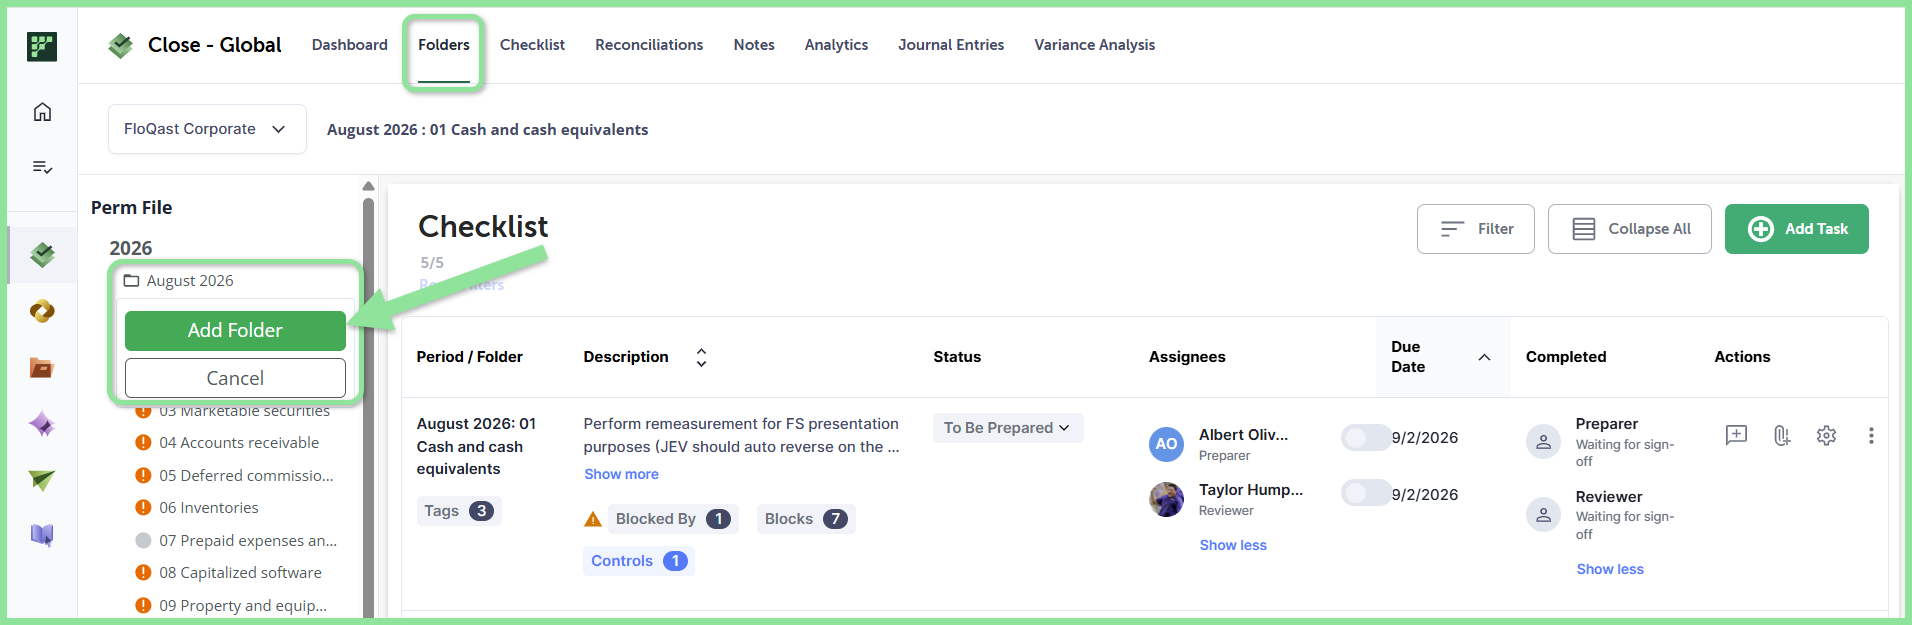Select 04 Accounts receivable folder
The height and width of the screenshot is (625, 1912).
(x=239, y=443)
